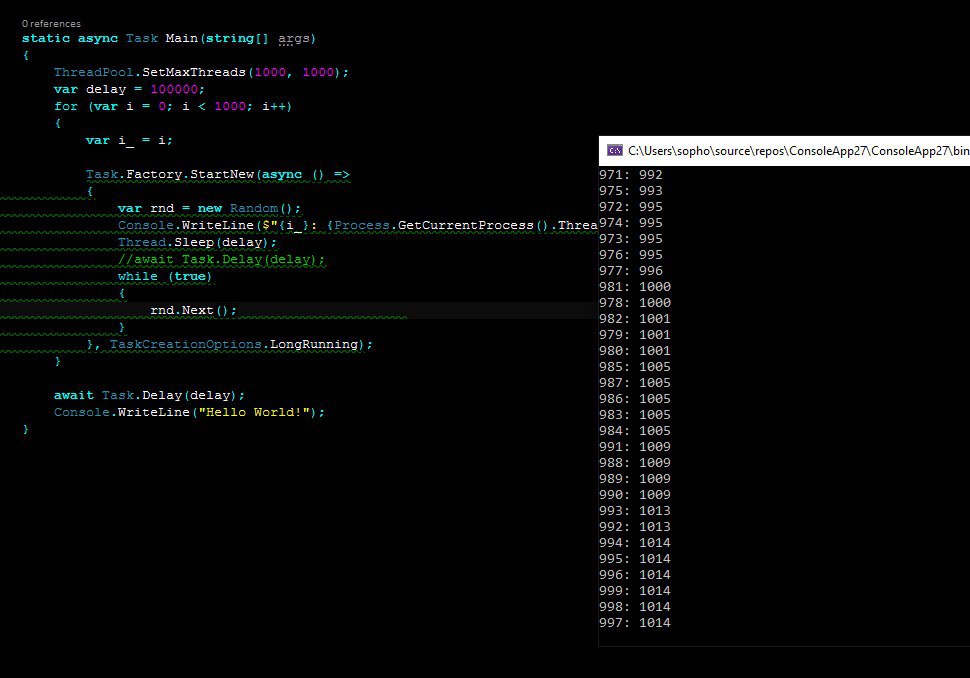Image resolution: width=970 pixels, height=678 pixels.
Task: Click console output line '976: 995'
Action: click(x=630, y=255)
